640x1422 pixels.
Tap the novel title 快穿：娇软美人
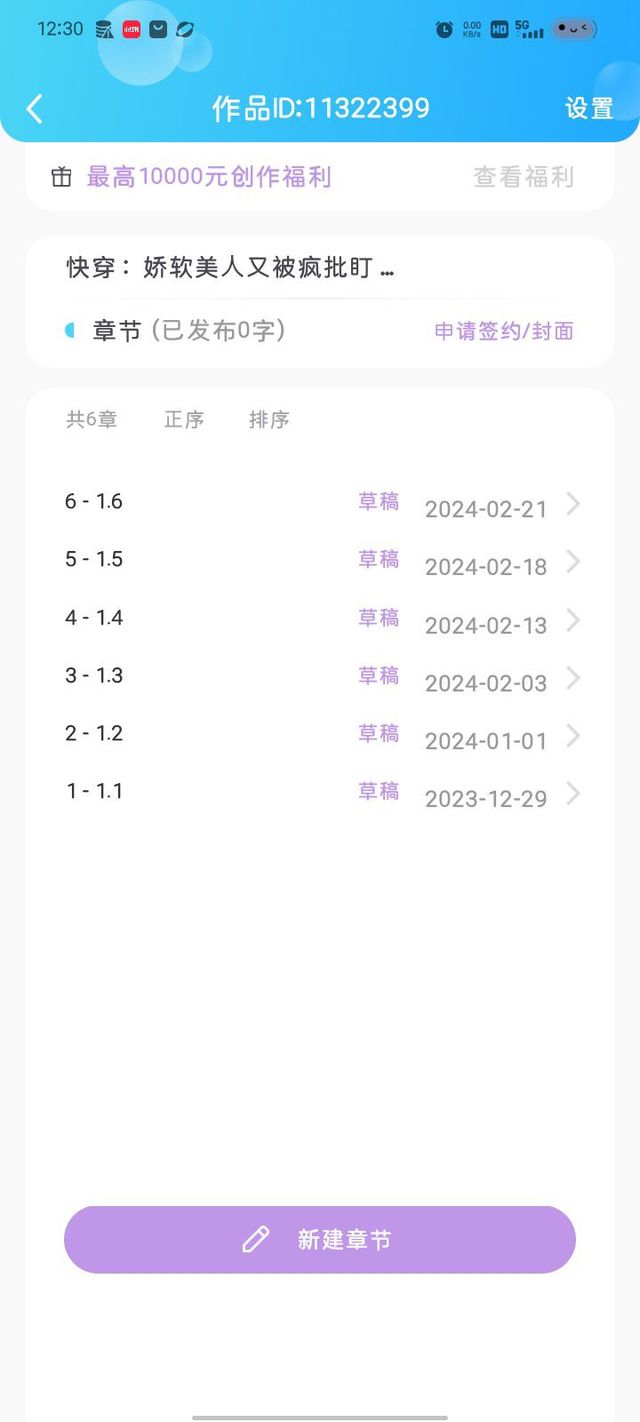pos(230,268)
